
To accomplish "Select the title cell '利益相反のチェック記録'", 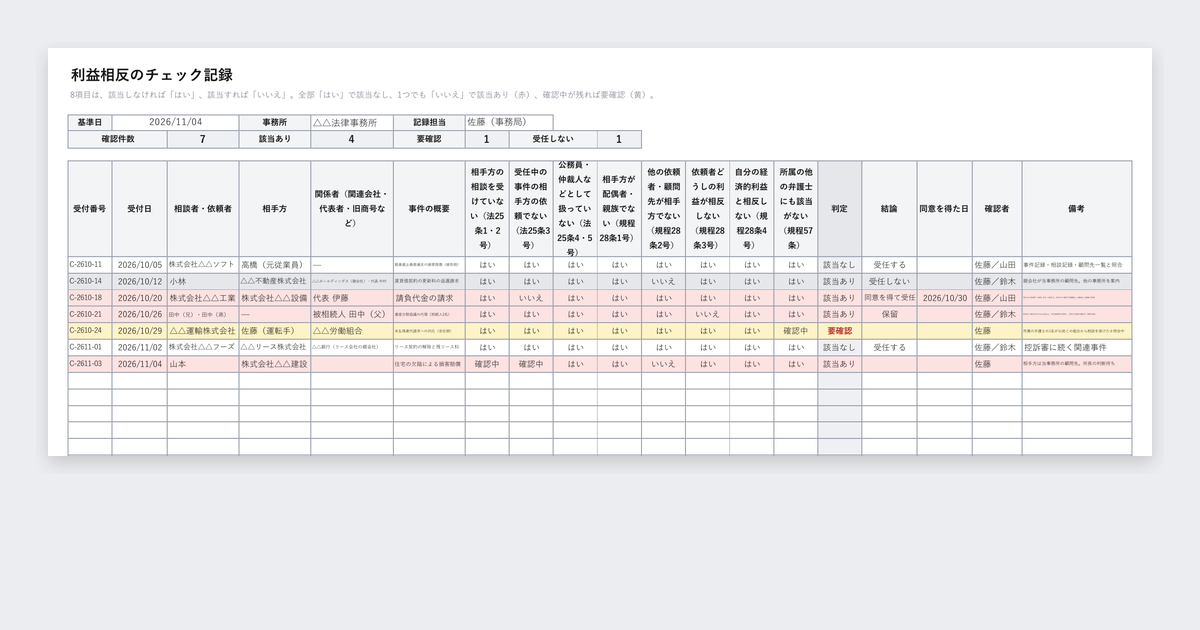I will (152, 75).
